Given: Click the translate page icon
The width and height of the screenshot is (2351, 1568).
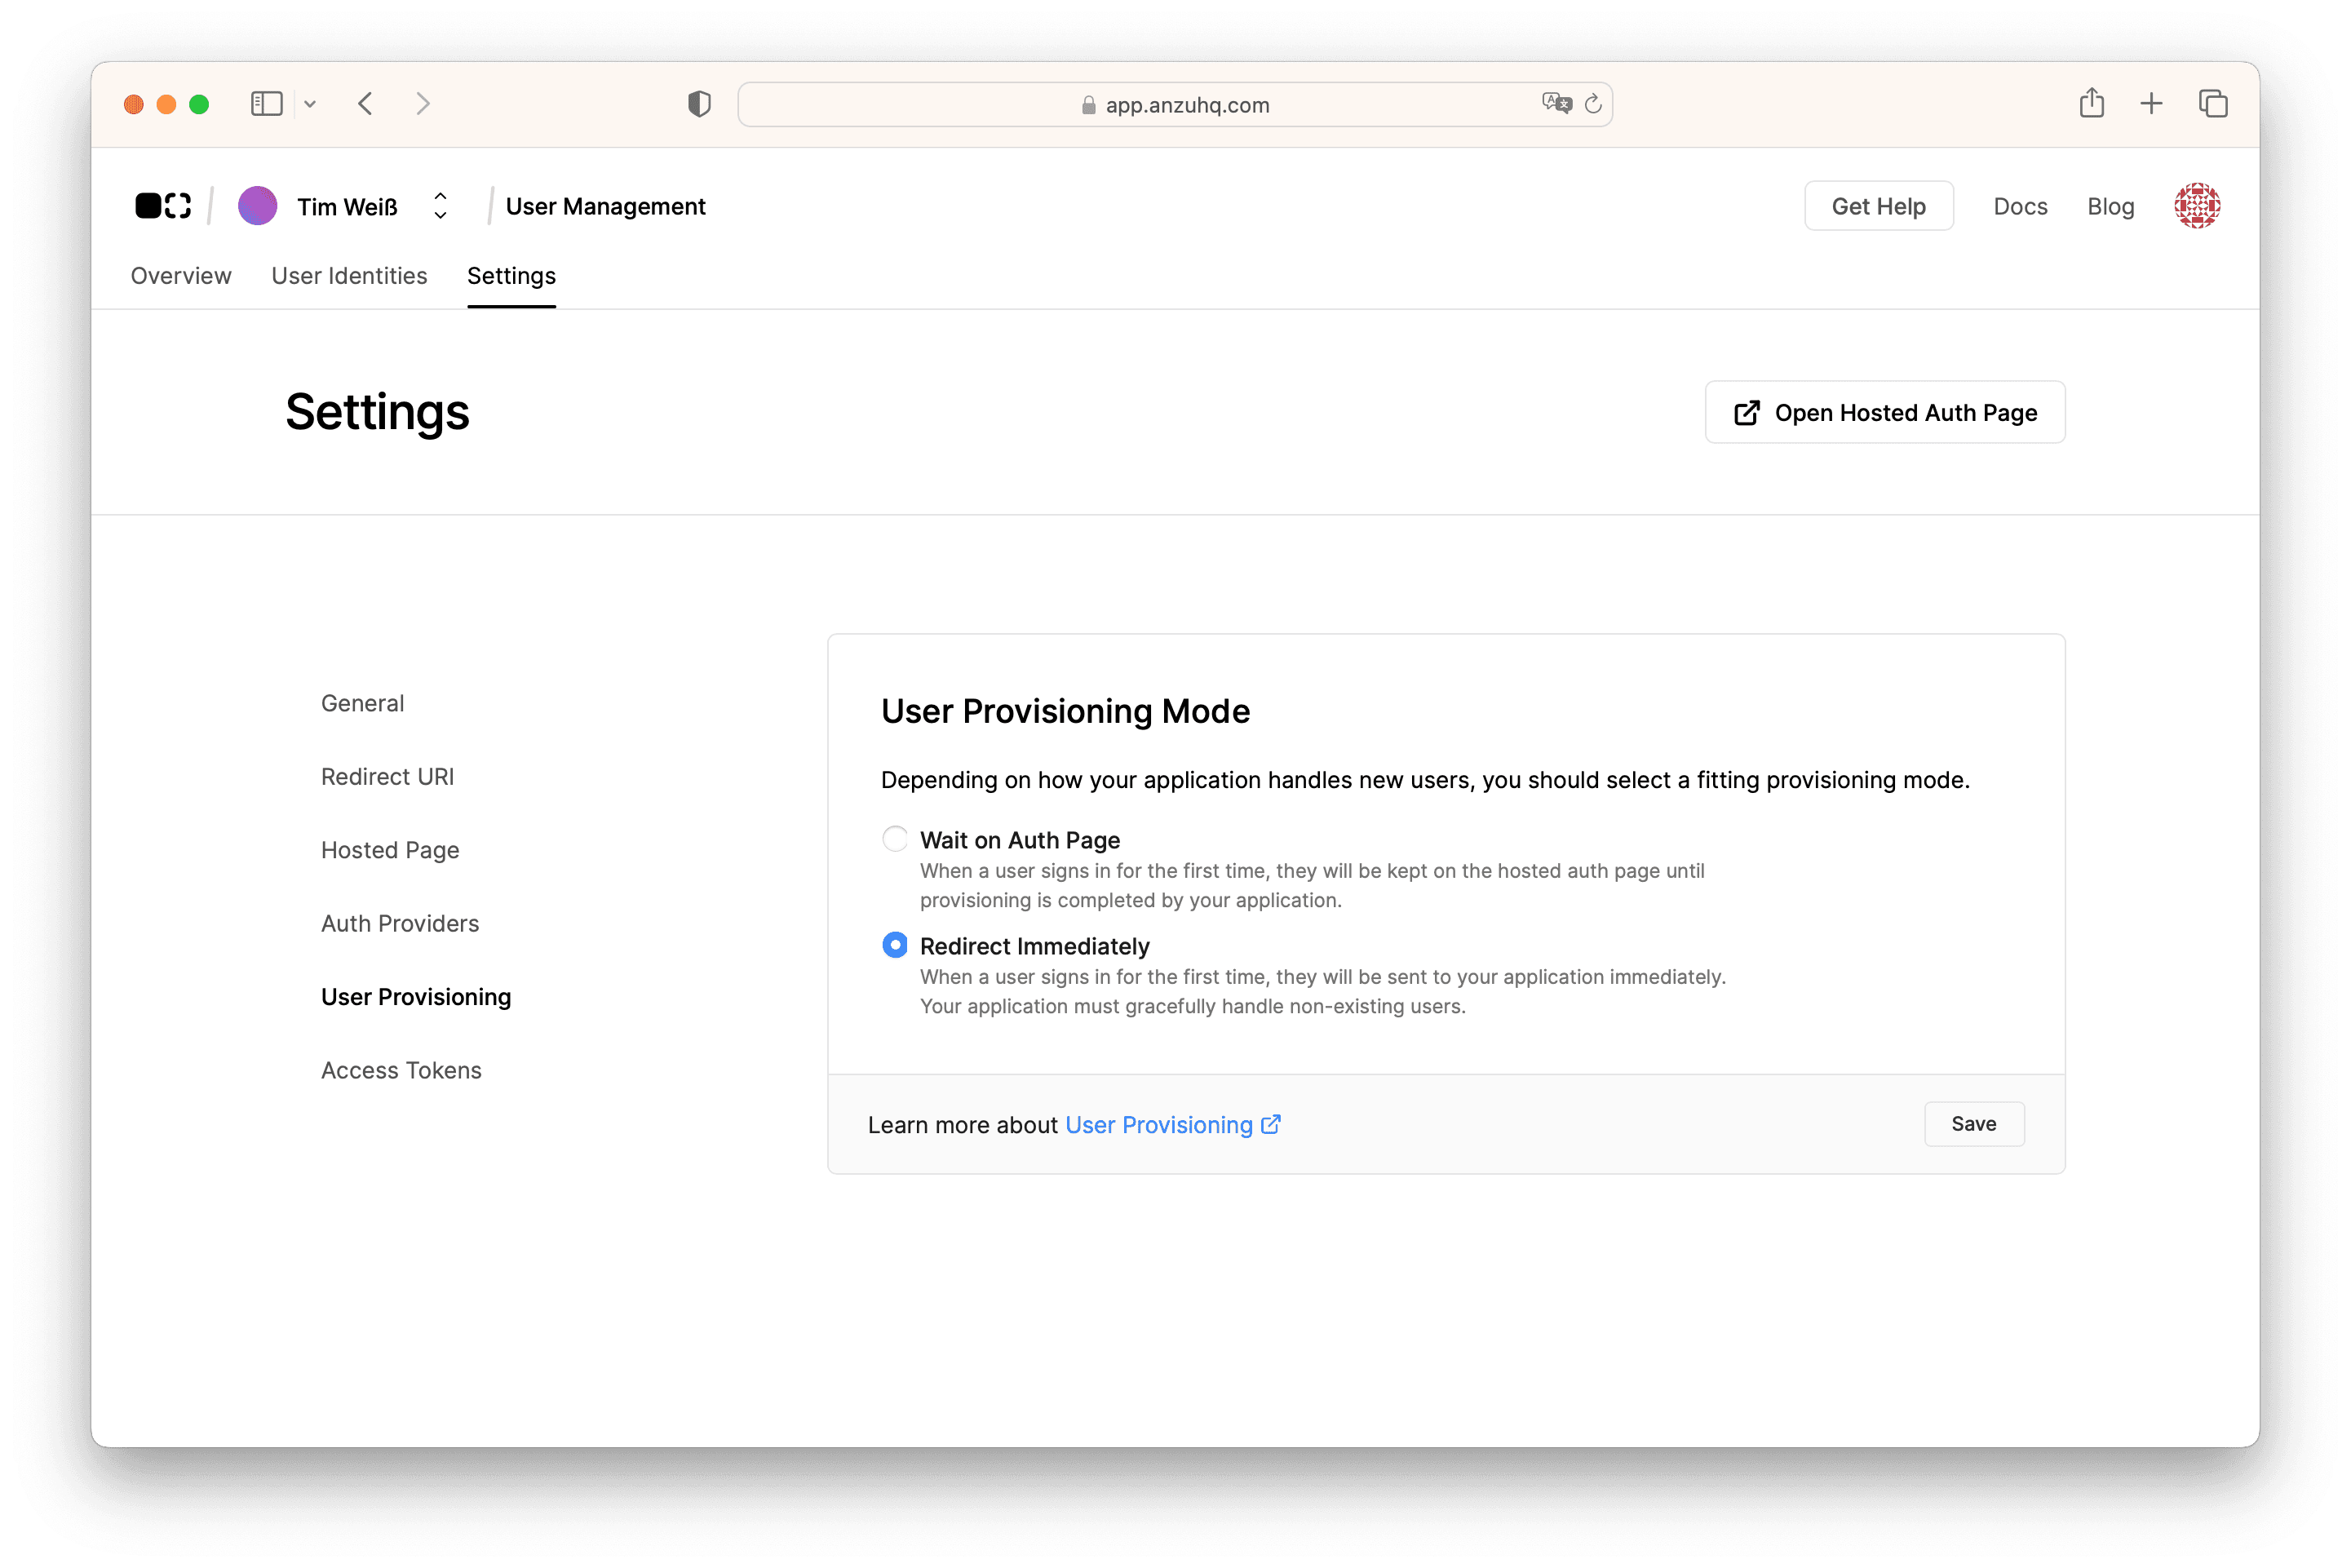Looking at the screenshot, I should [x=1556, y=104].
